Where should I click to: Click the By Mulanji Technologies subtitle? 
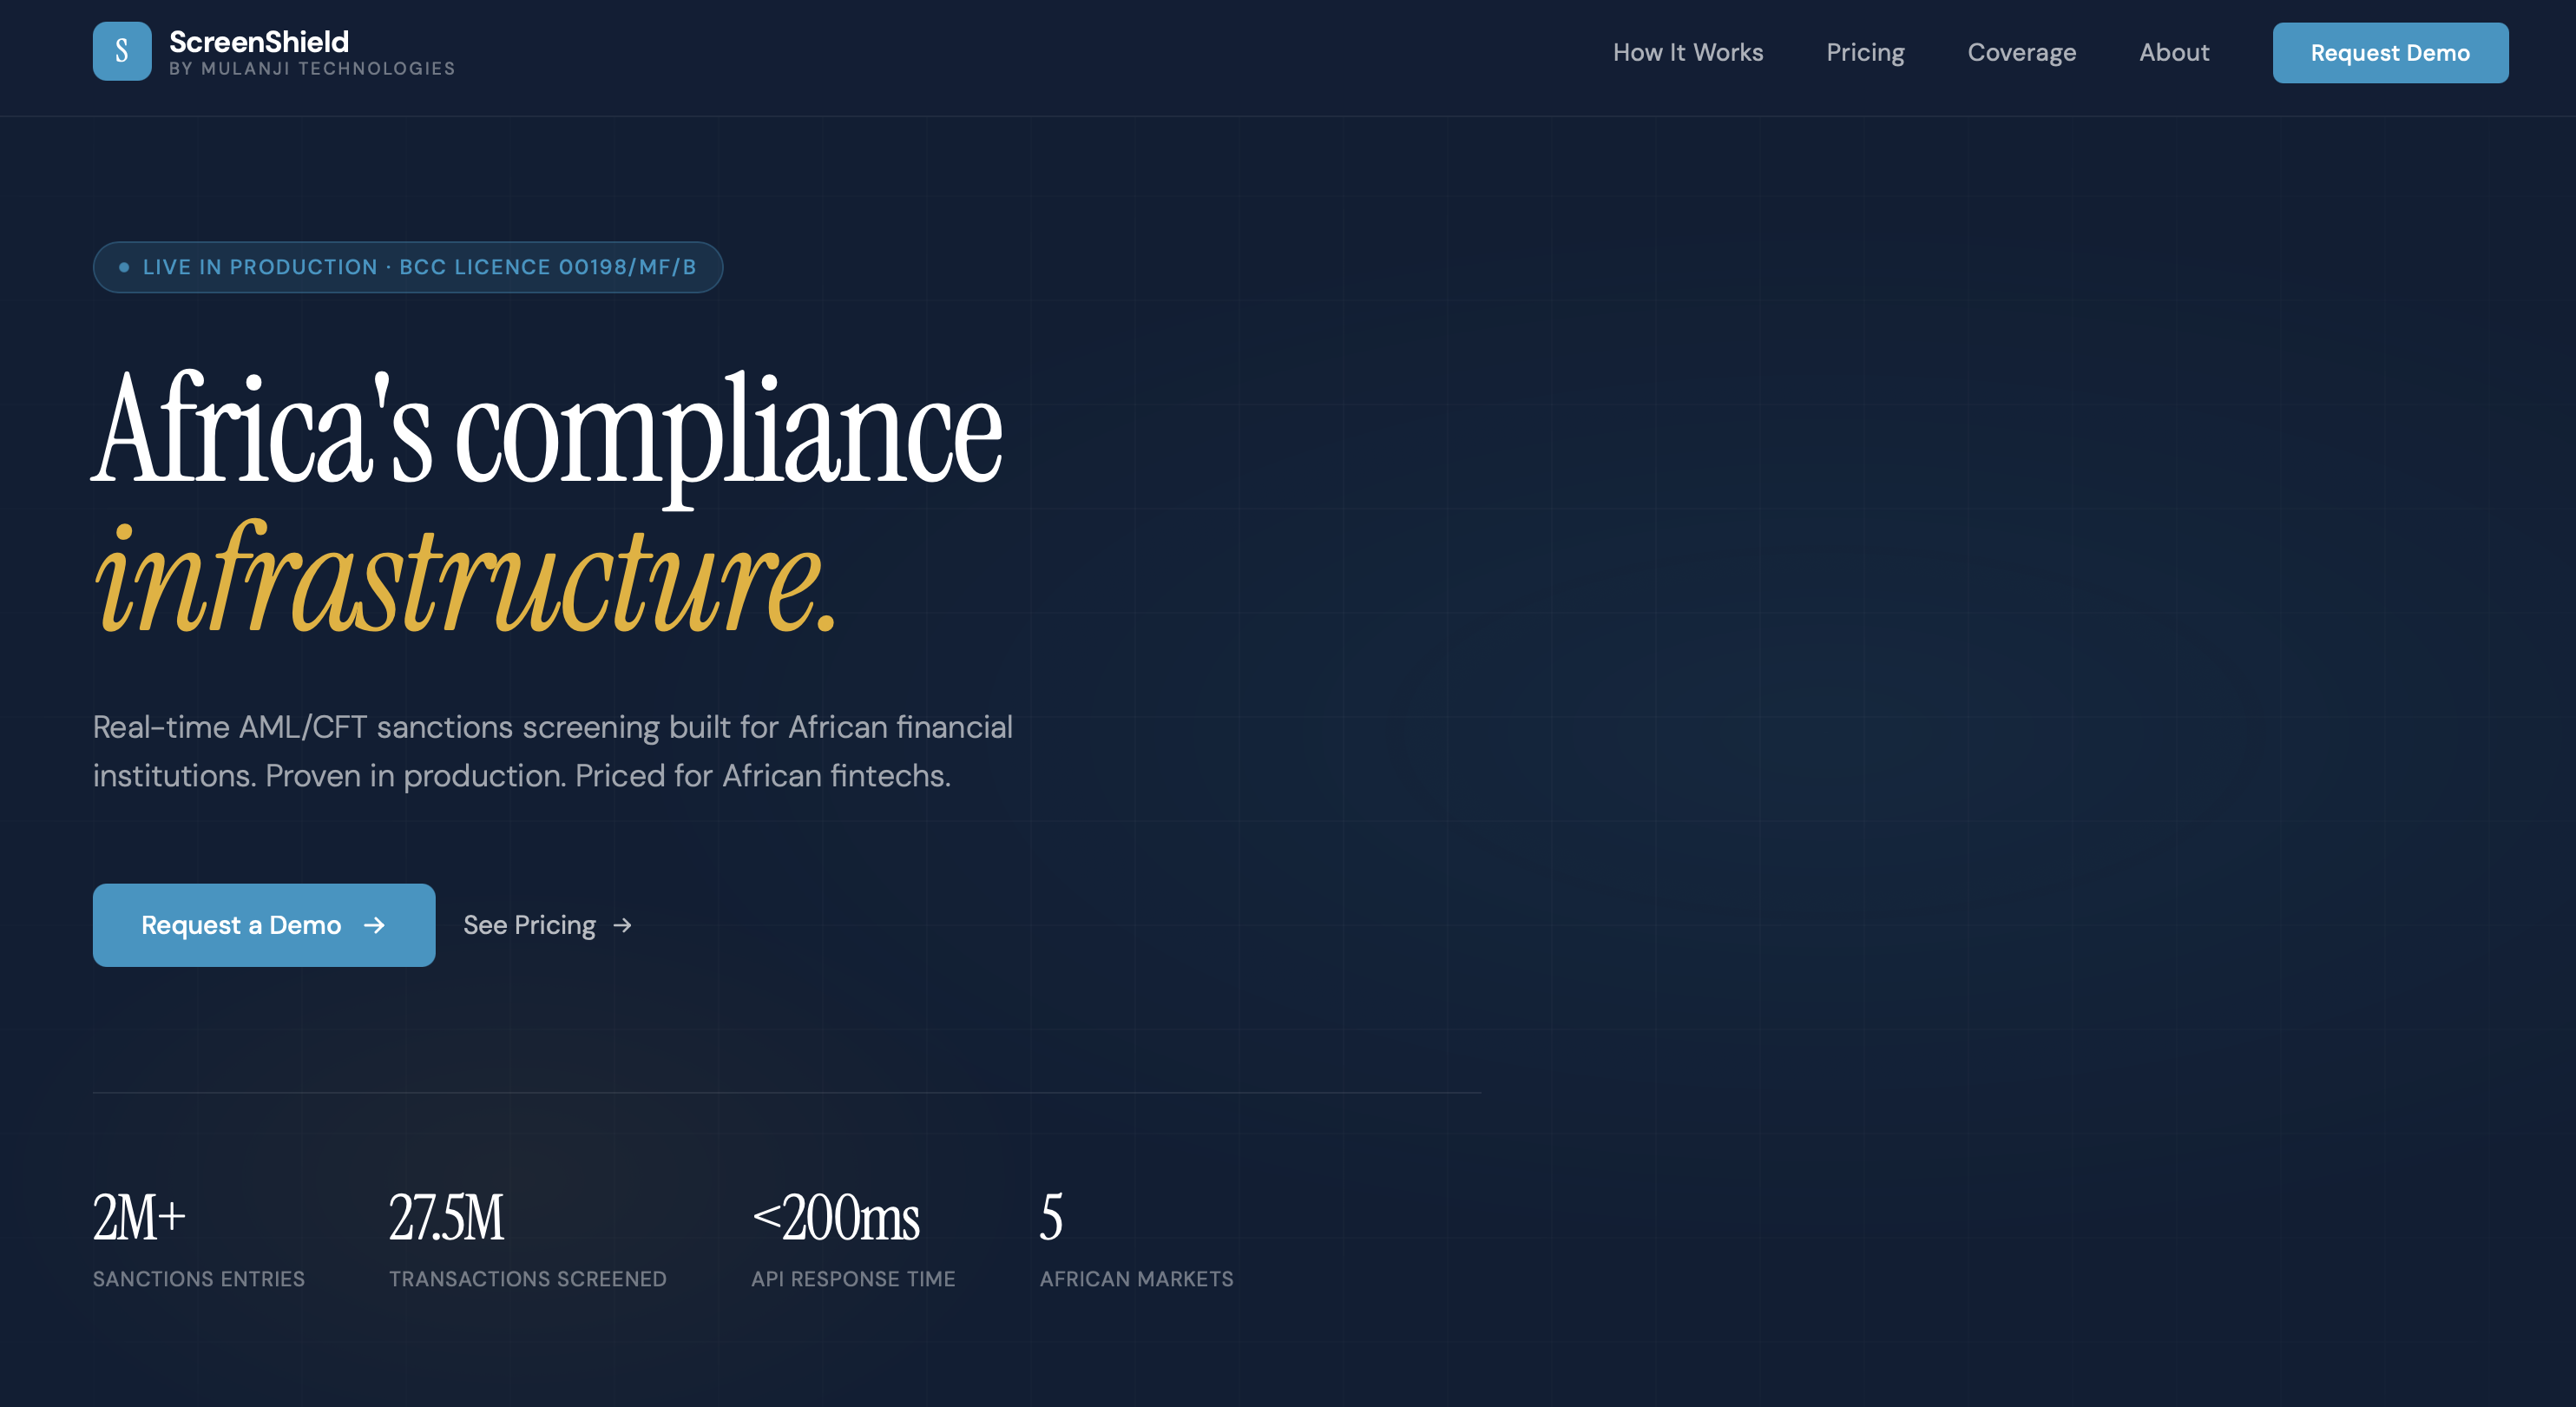tap(312, 69)
